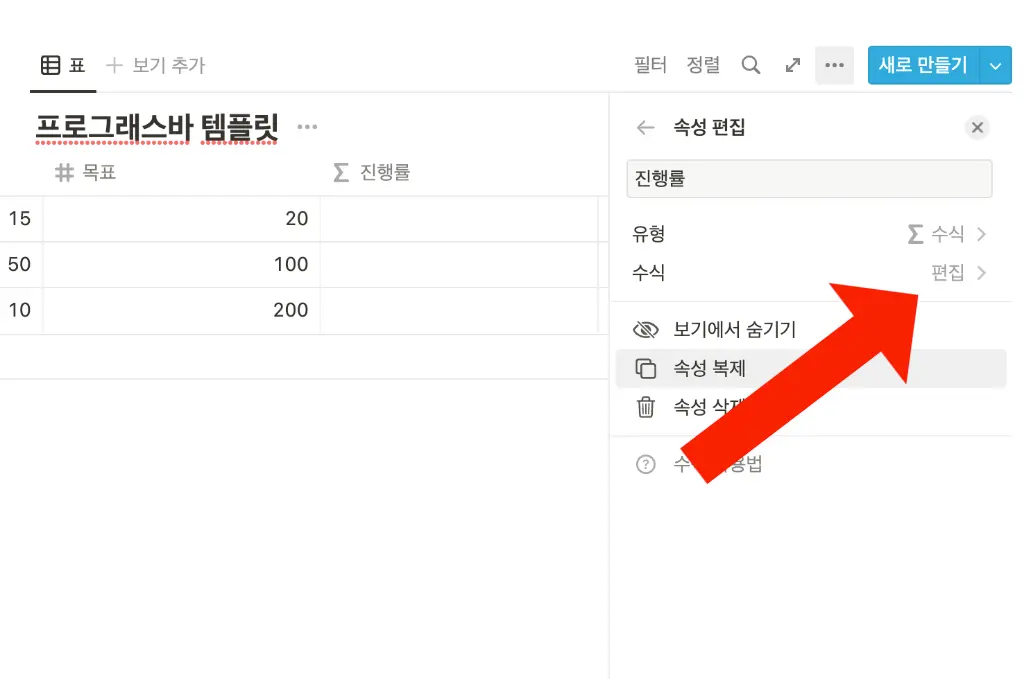Screen dimensions: 1024x679
Task: Click the back arrow in 속성 편집
Action: (x=645, y=128)
